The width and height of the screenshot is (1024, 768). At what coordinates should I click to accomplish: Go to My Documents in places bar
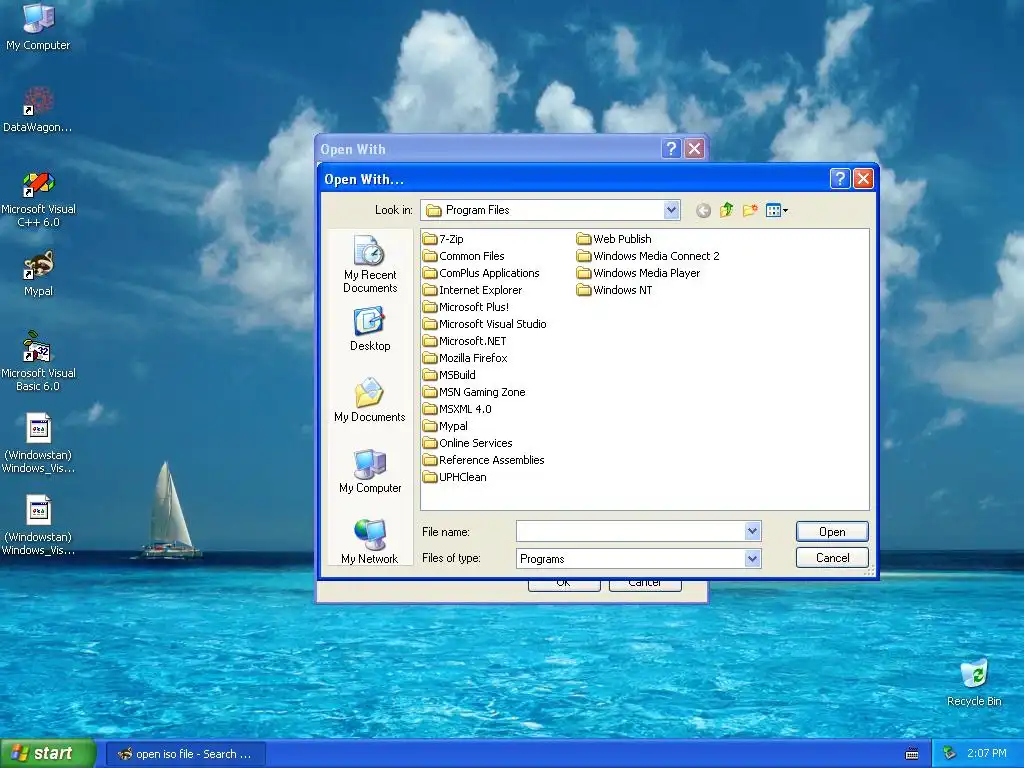click(x=370, y=400)
